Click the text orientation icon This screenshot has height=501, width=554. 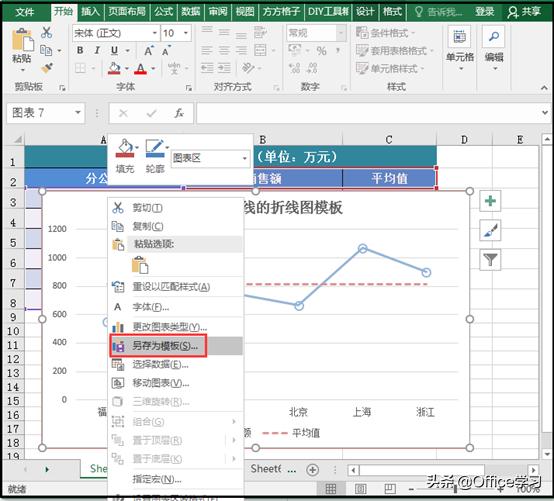[x=248, y=68]
